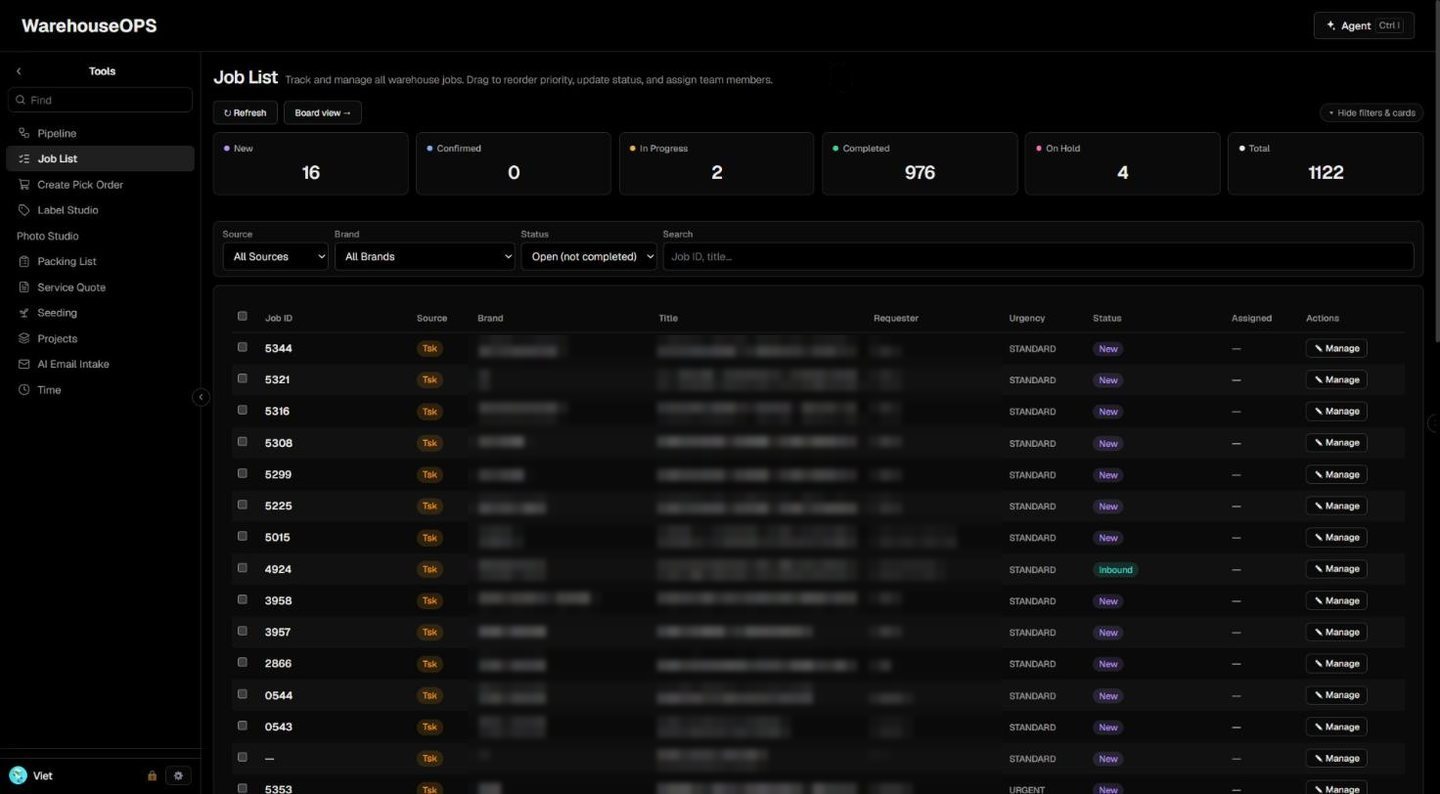Navigate to Service Quote
The height and width of the screenshot is (794, 1440).
click(x=100, y=287)
